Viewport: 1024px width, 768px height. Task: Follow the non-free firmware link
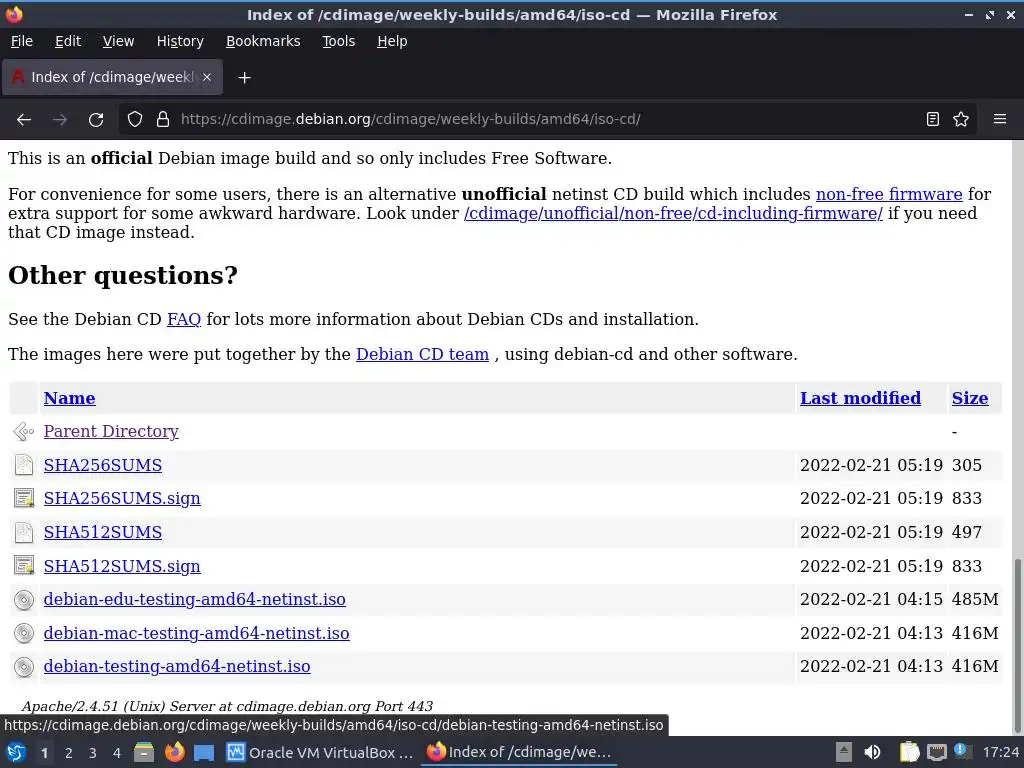click(889, 195)
